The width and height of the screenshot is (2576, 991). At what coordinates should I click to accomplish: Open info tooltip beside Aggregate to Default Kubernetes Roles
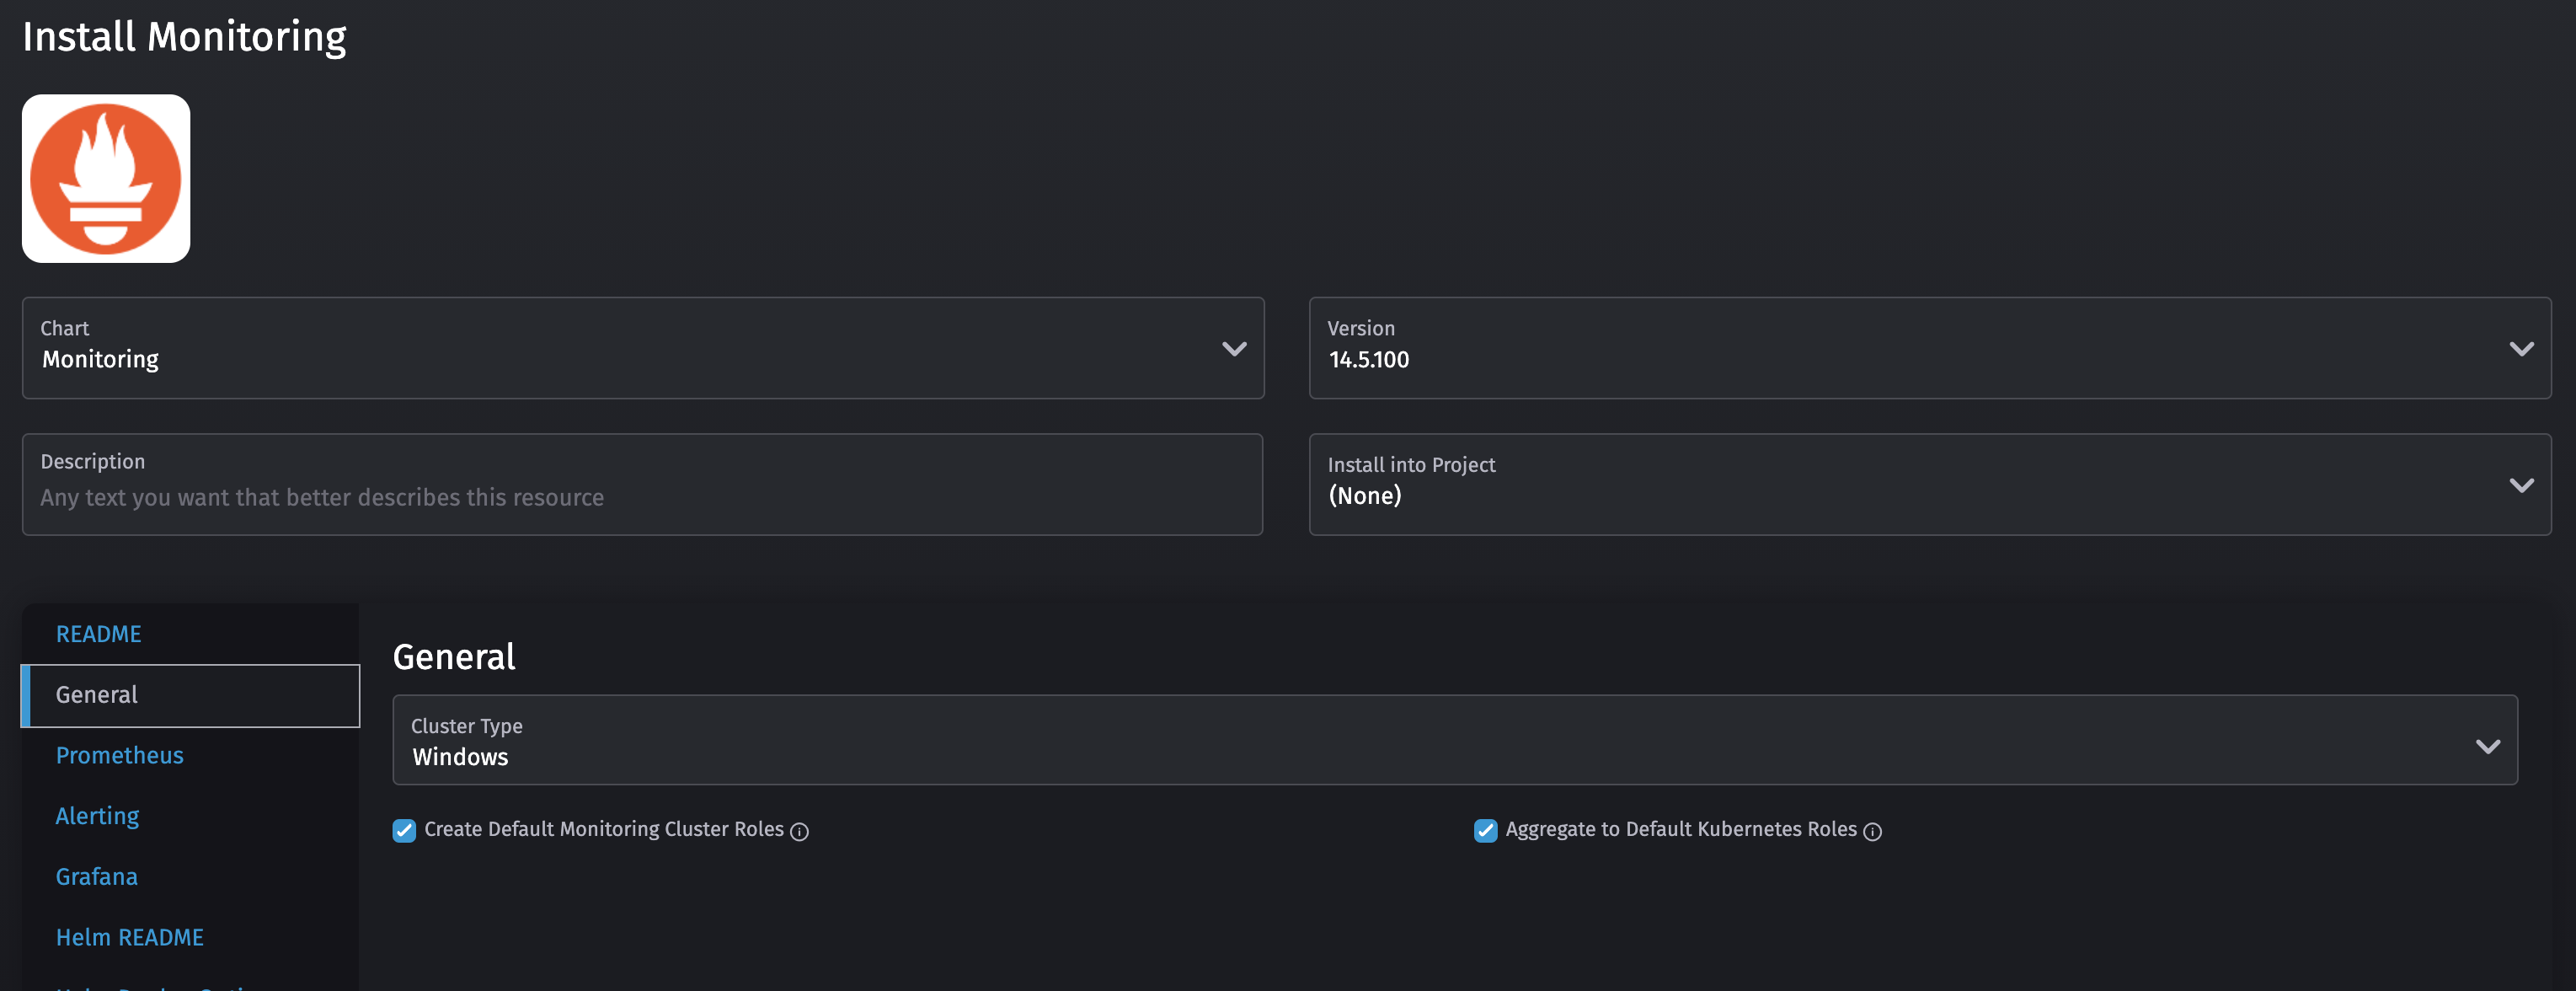coord(1873,831)
